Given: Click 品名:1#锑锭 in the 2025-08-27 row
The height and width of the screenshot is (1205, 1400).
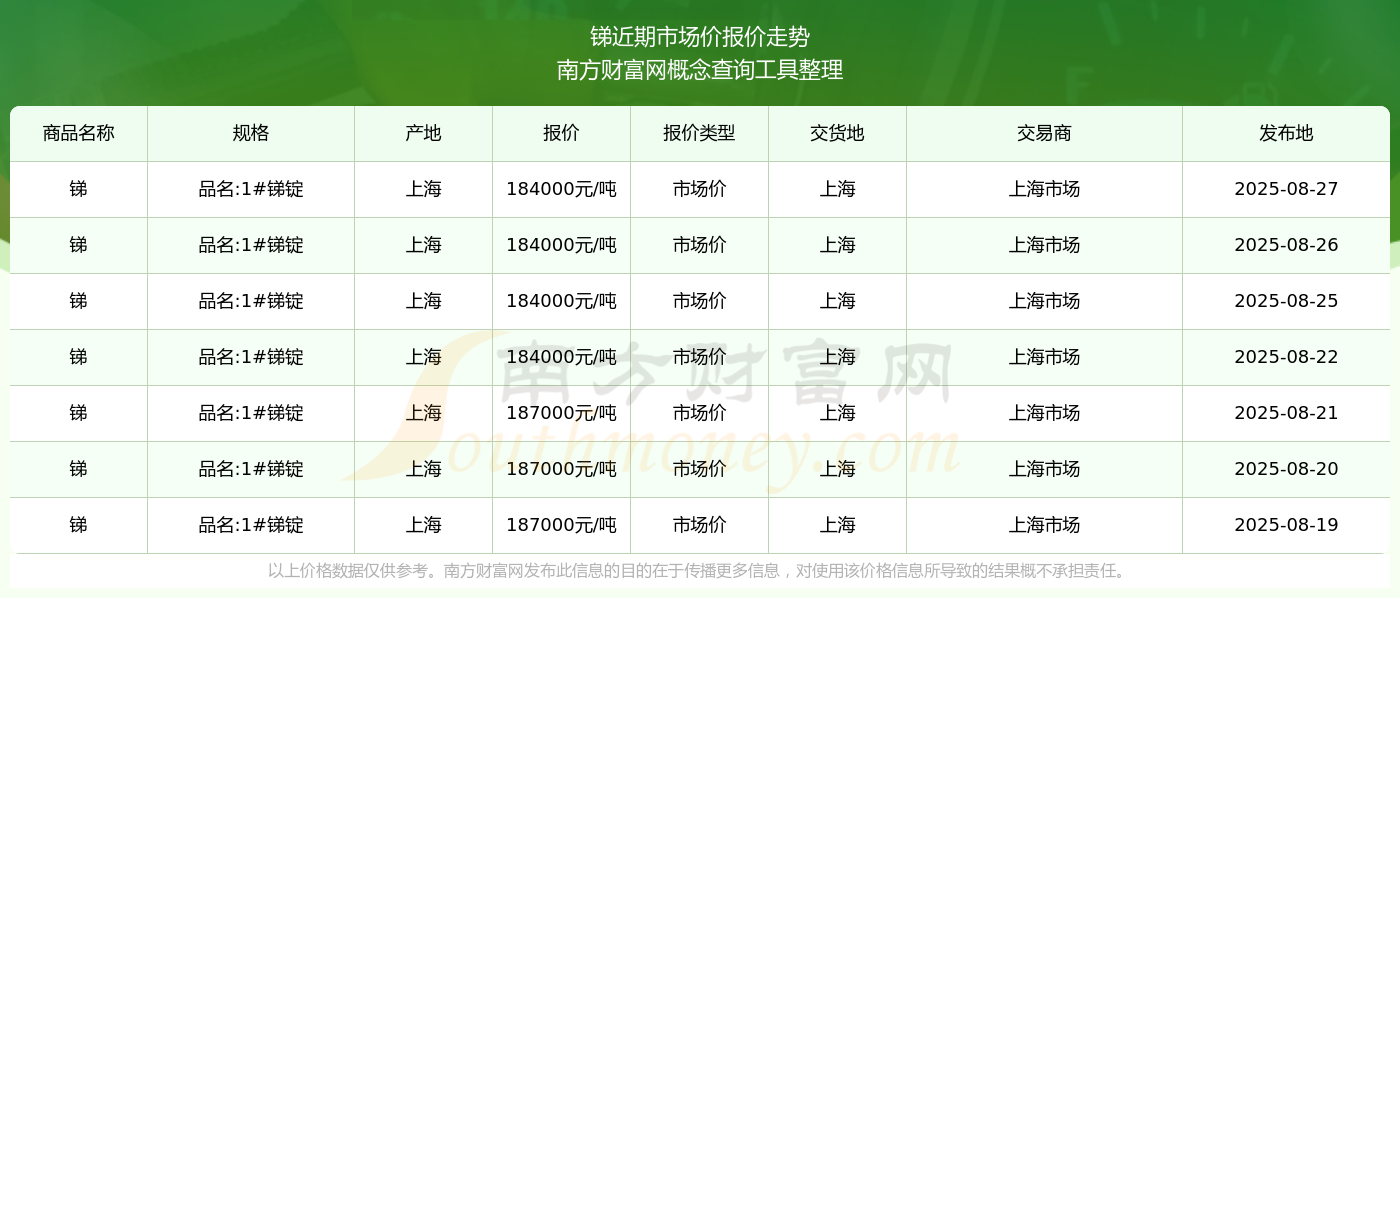Looking at the screenshot, I should coord(251,189).
